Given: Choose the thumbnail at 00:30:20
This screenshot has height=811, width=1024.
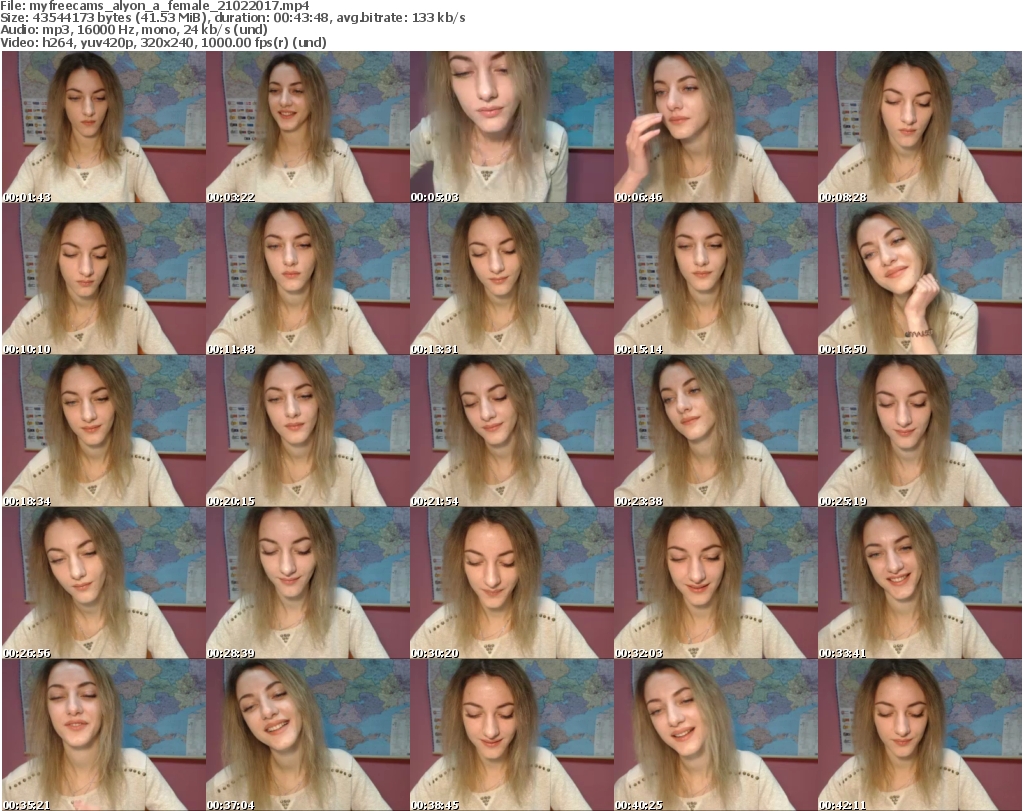Looking at the screenshot, I should point(512,583).
